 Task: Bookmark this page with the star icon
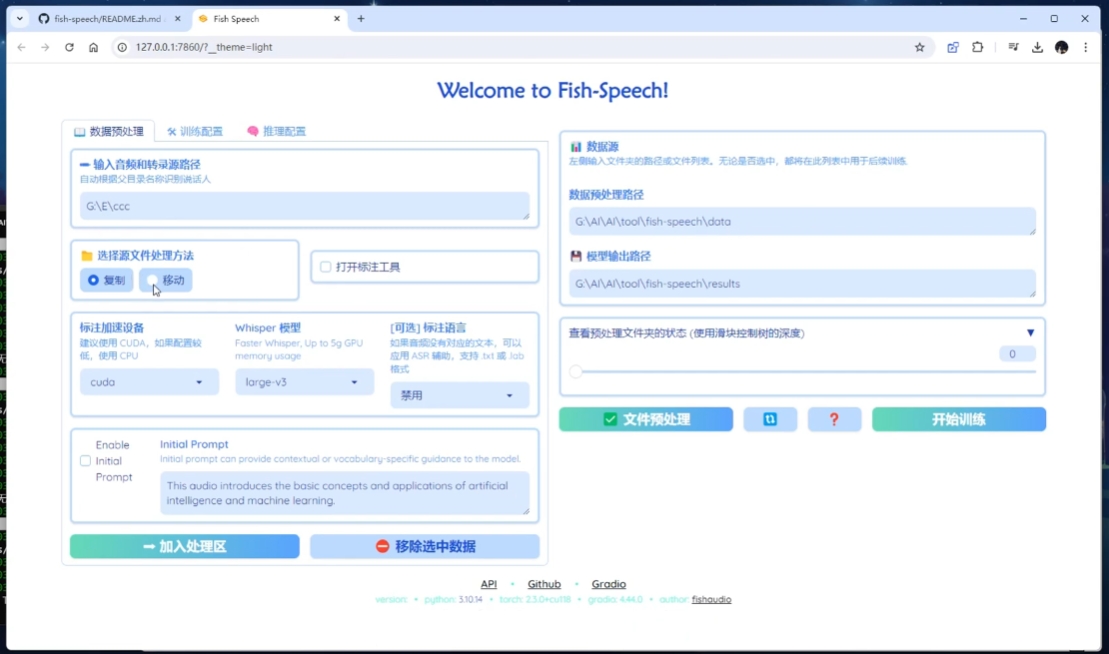pos(919,47)
